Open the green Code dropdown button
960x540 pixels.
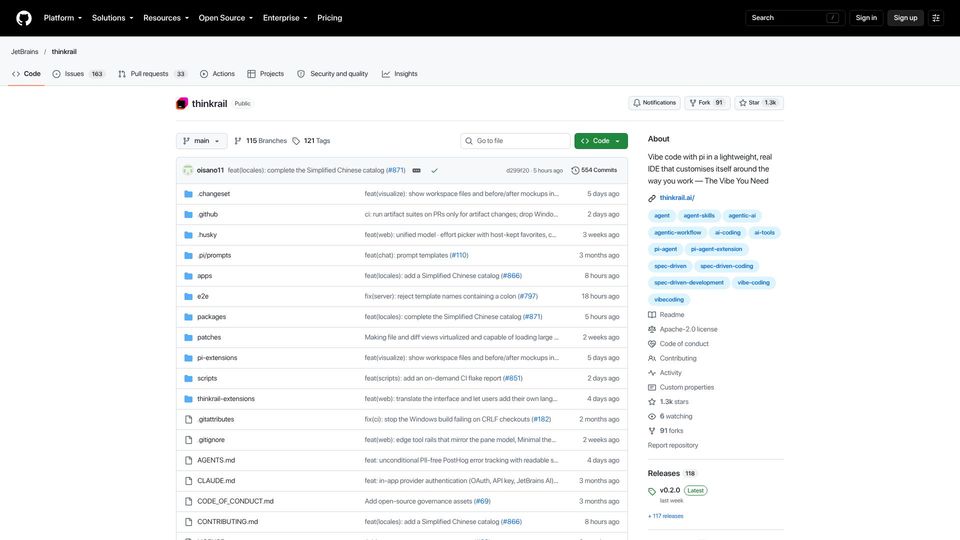pyautogui.click(x=601, y=141)
